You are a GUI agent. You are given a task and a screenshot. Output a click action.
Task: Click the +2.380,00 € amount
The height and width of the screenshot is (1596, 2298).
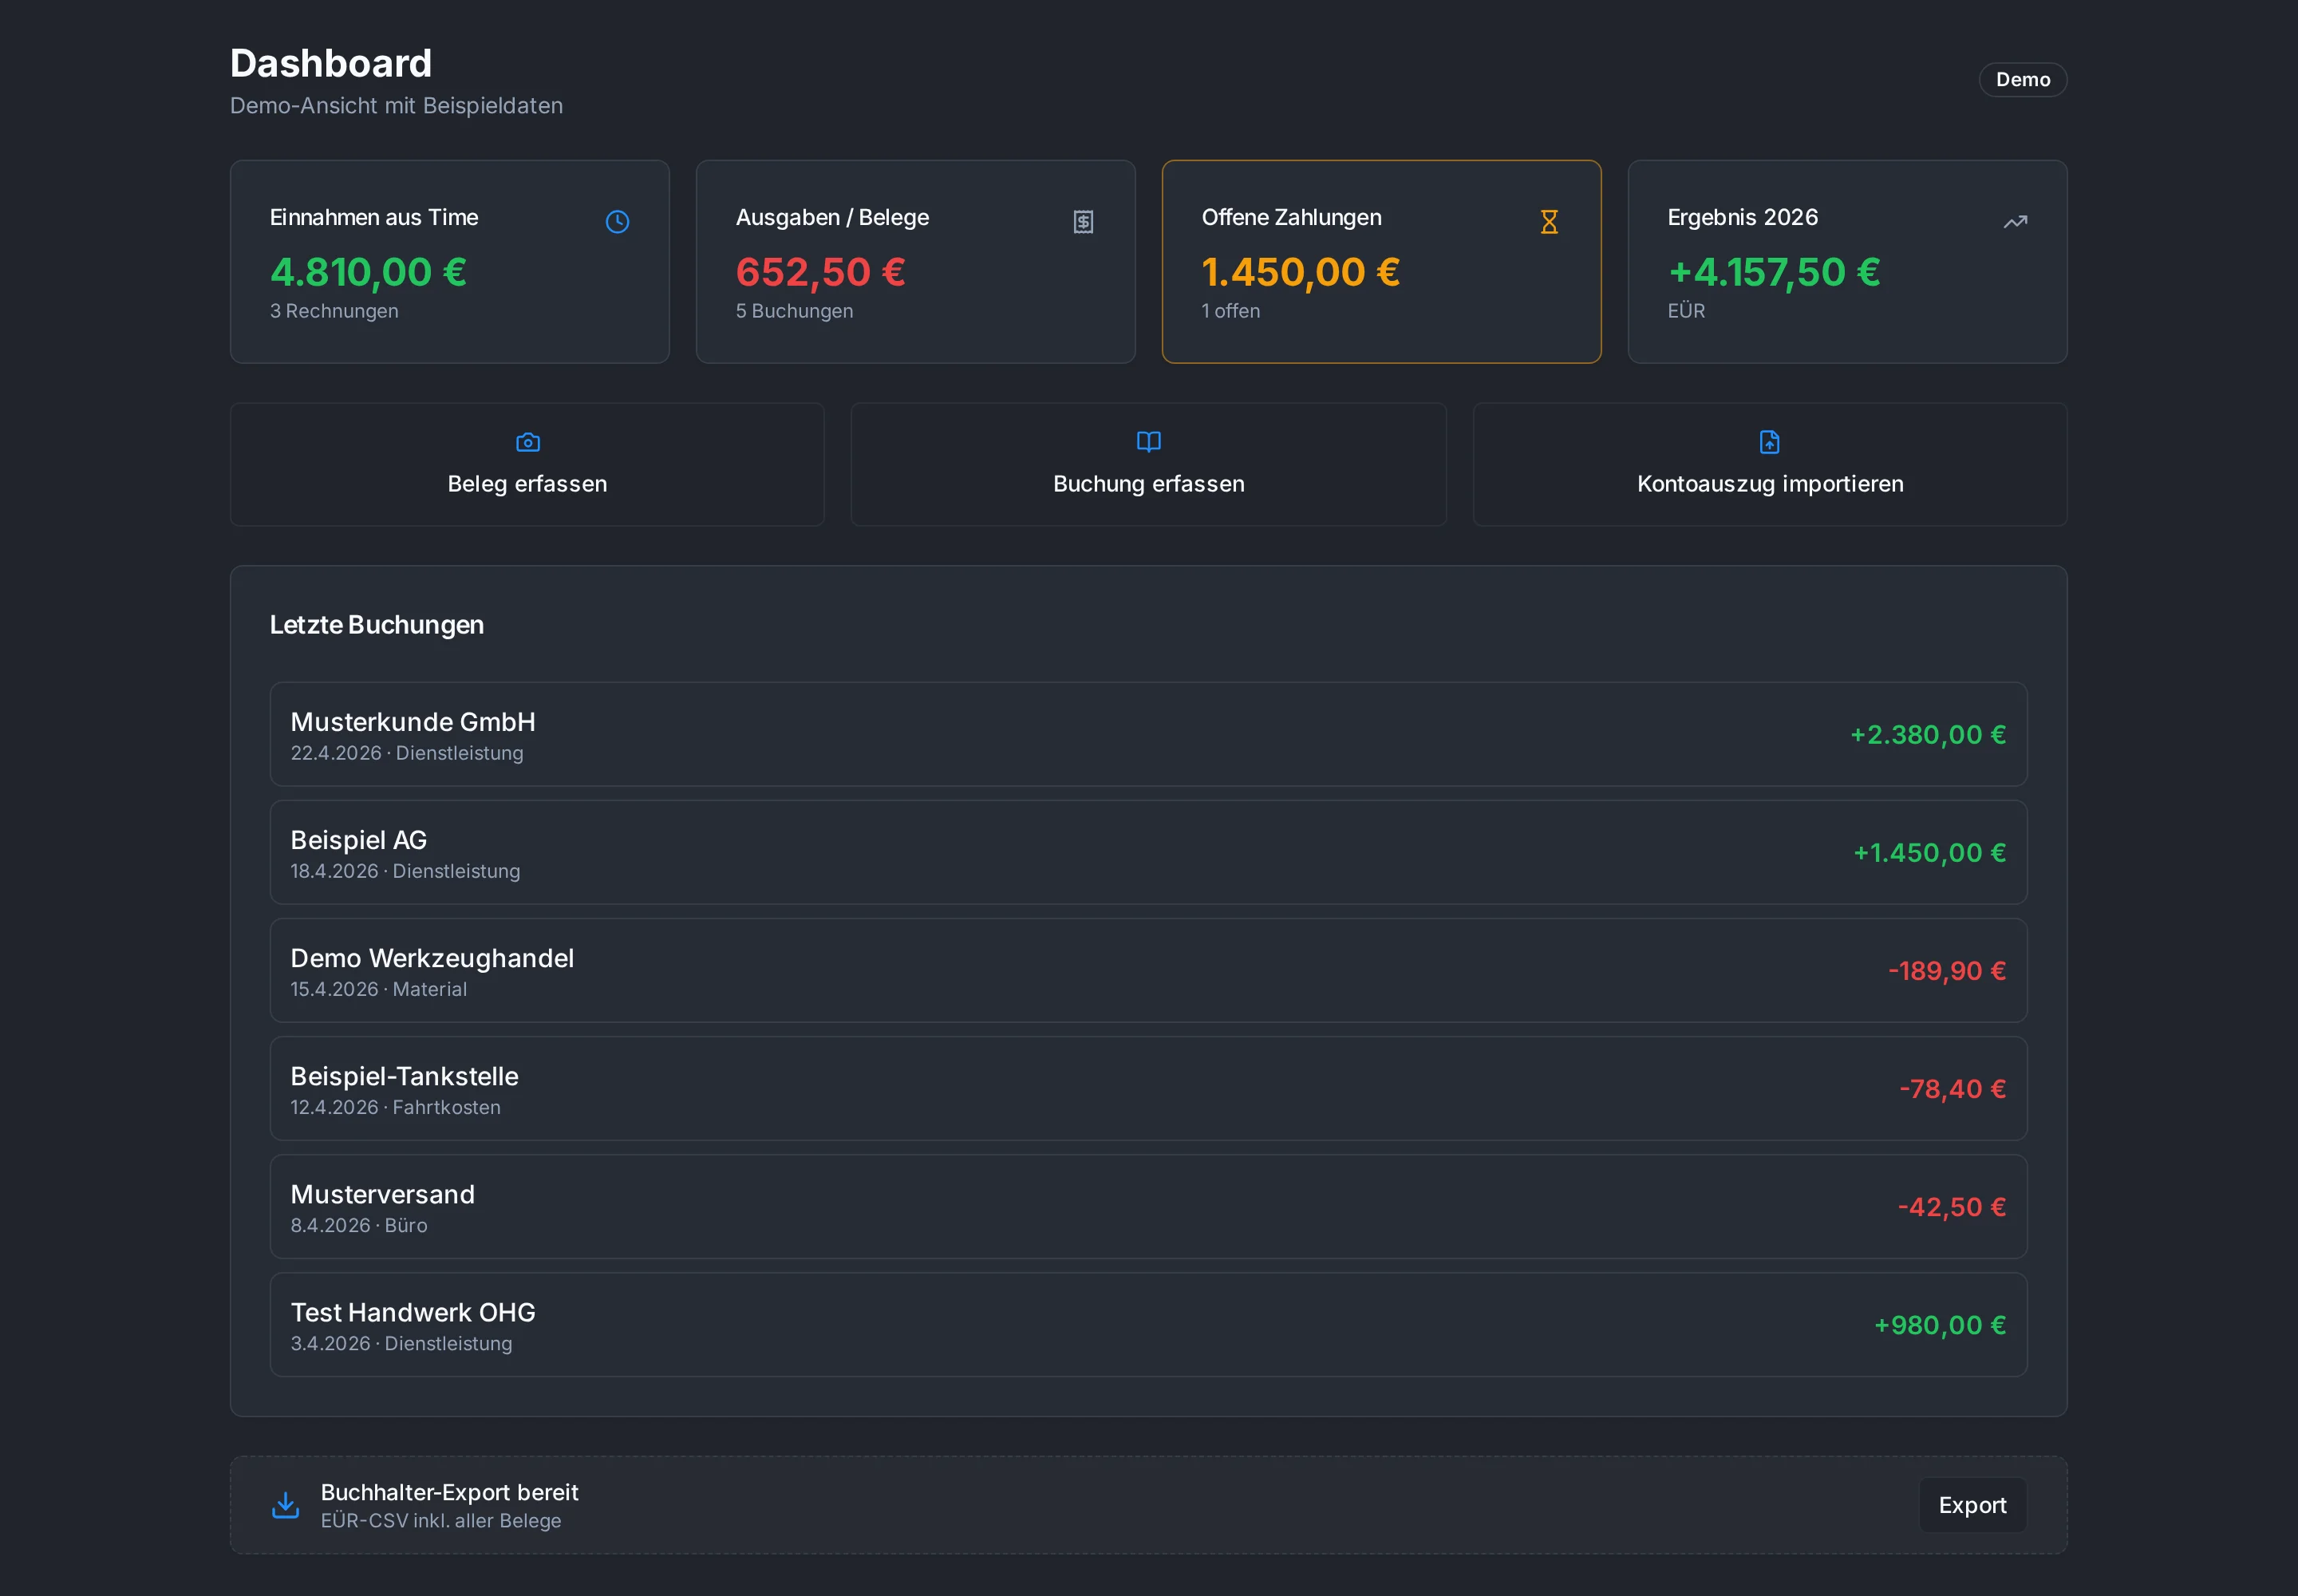[x=1928, y=735]
